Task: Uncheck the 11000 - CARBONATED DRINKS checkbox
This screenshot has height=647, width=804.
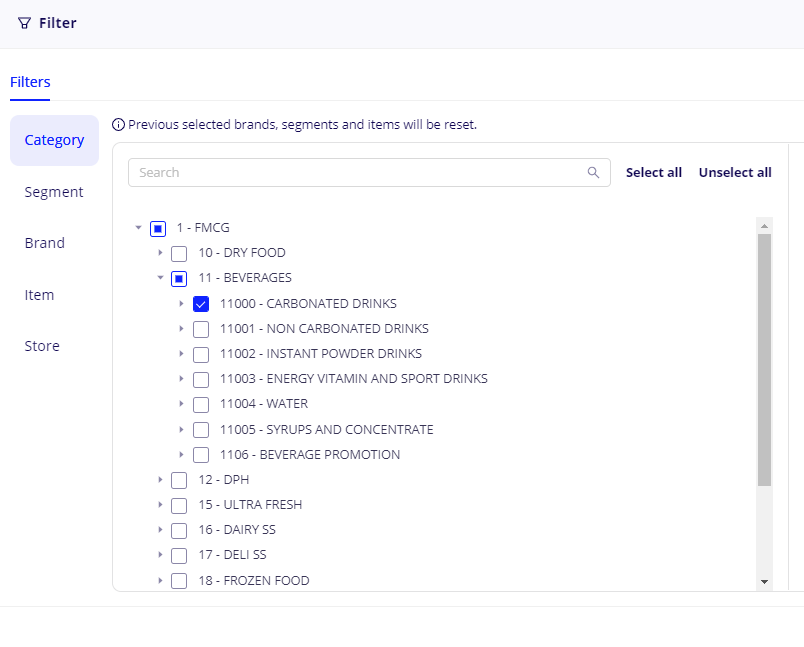Action: pyautogui.click(x=201, y=304)
